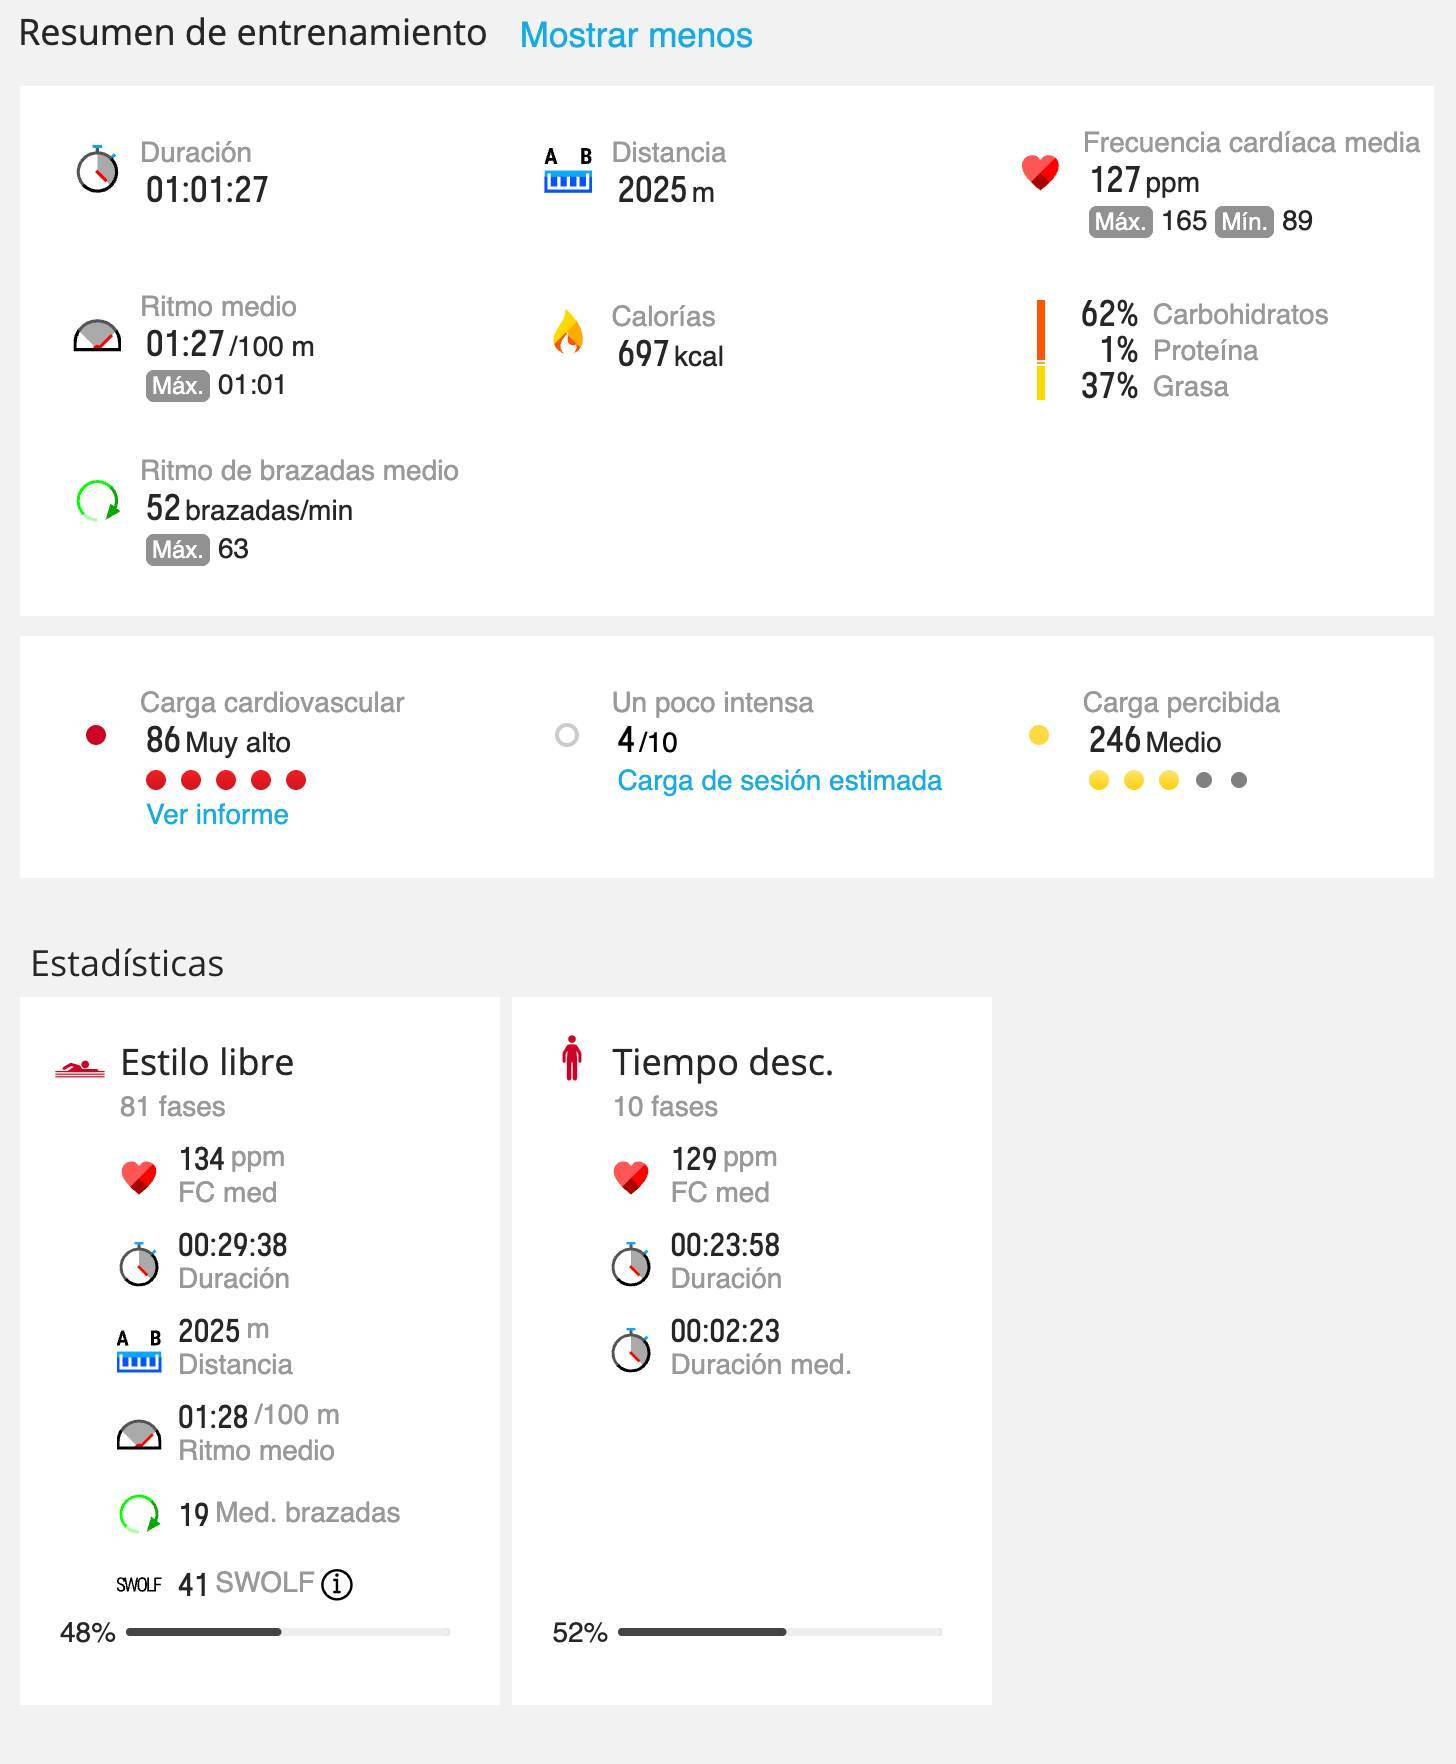Click the red Carga cardiovascular rating dots
Viewport: 1456px width, 1764px height.
[226, 780]
